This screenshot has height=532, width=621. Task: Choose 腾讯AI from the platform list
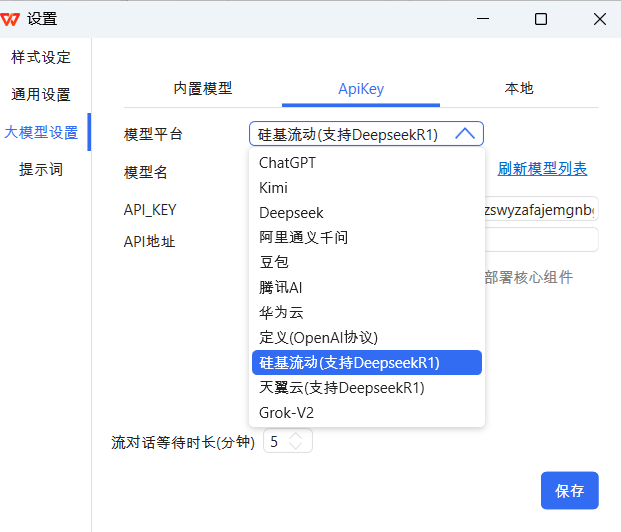coord(367,288)
